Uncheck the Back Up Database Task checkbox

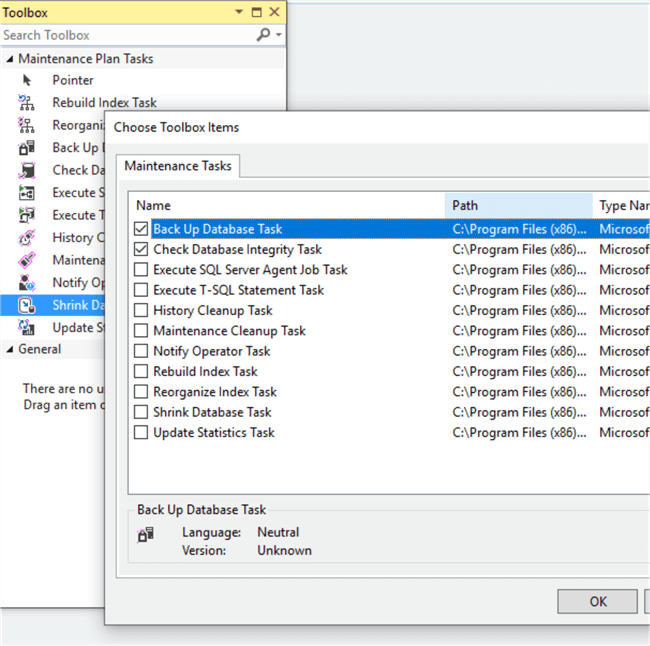[x=141, y=229]
